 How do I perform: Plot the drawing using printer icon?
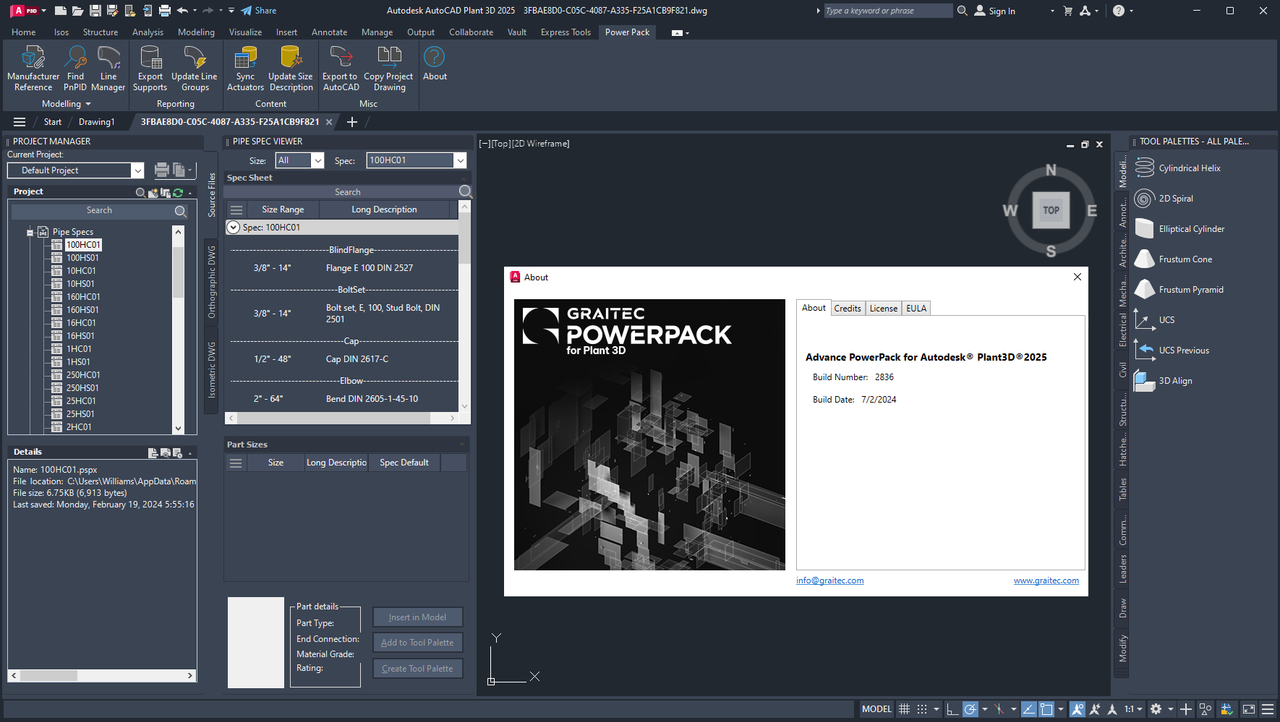163,10
